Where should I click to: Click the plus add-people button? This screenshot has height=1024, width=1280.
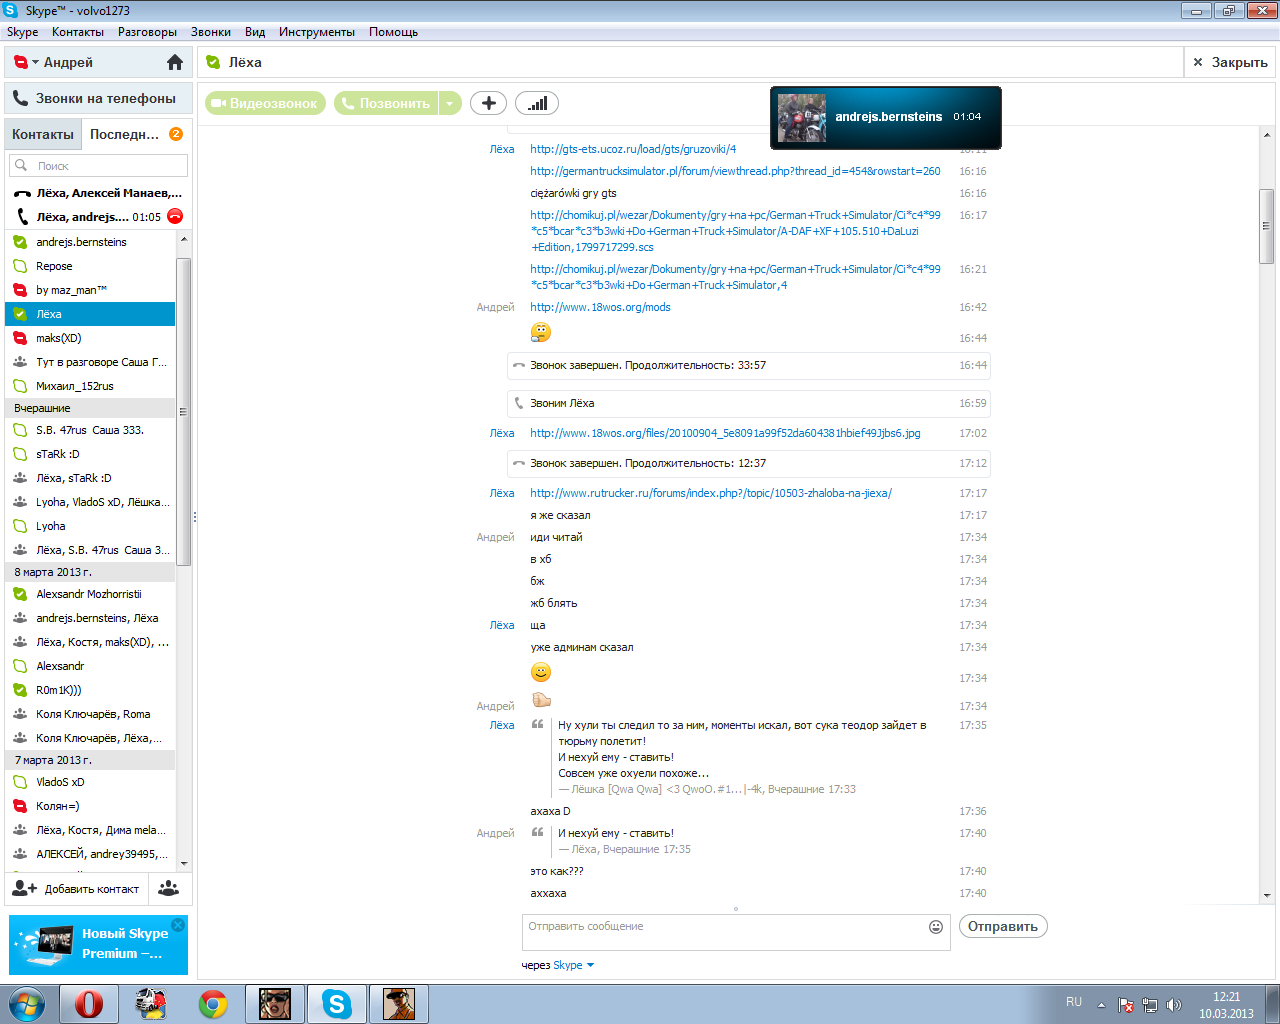488,103
